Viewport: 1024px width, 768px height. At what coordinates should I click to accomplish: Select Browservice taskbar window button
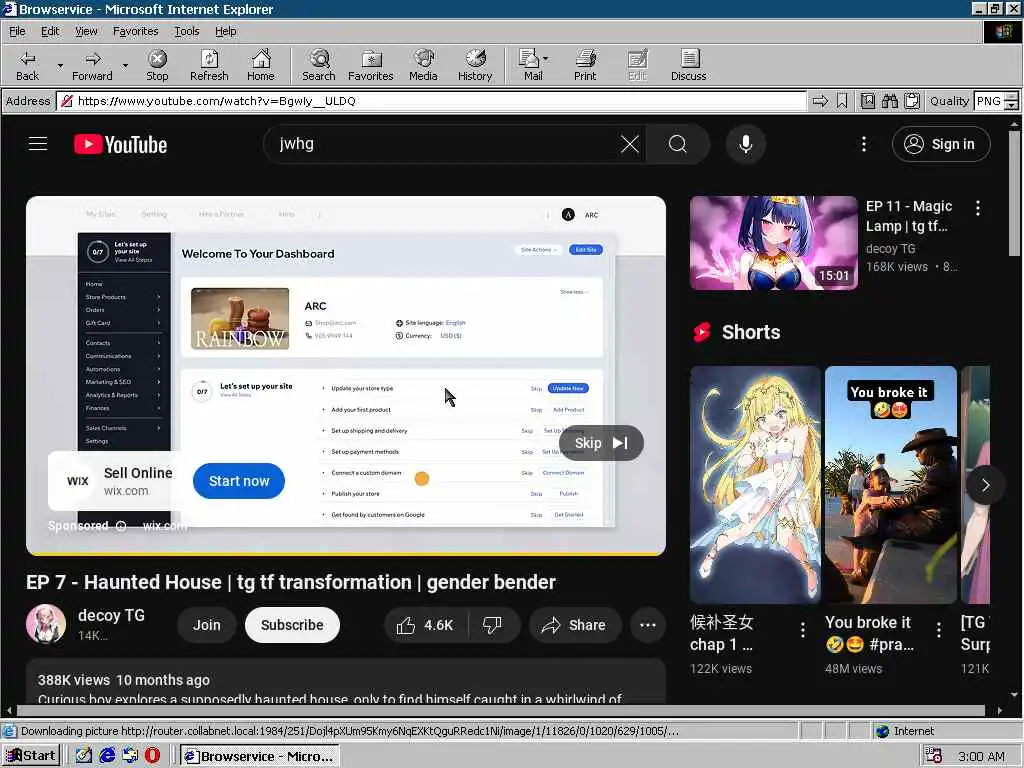coord(259,756)
